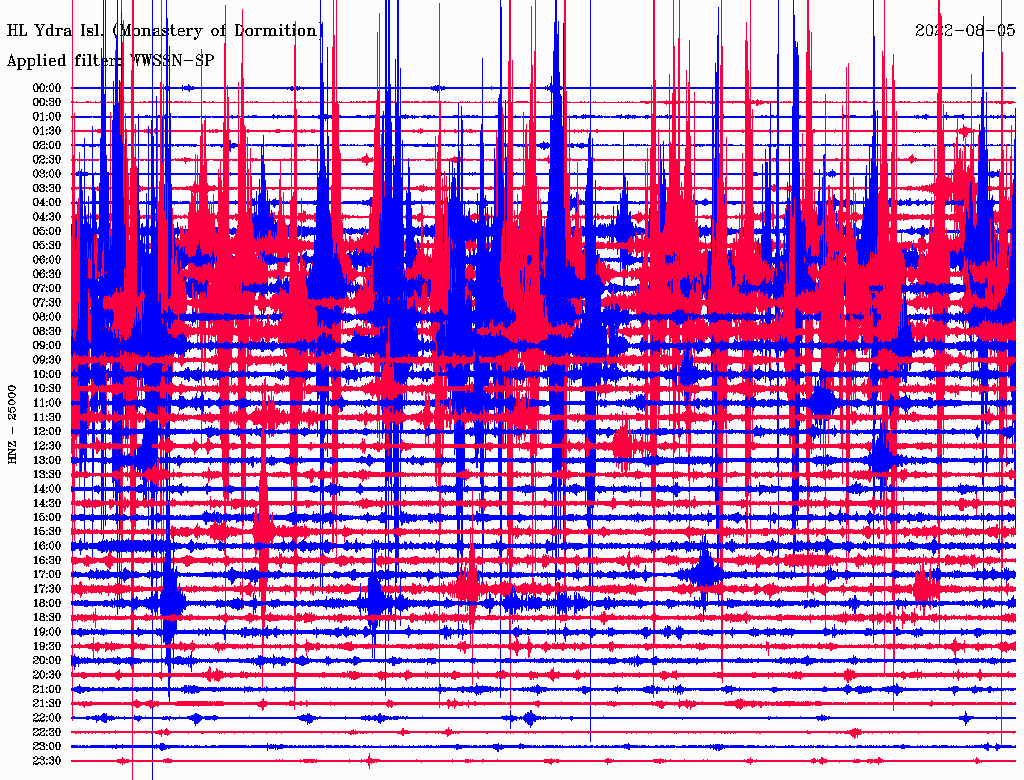This screenshot has width=1024, height=780.
Task: Select the 23:00 time row label
Action: pyautogui.click(x=47, y=747)
